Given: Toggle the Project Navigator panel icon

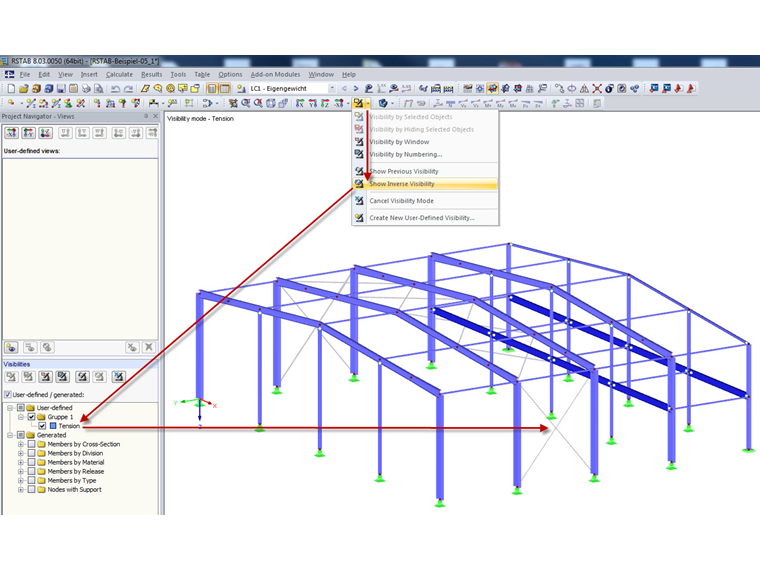Looking at the screenshot, I should (212, 88).
